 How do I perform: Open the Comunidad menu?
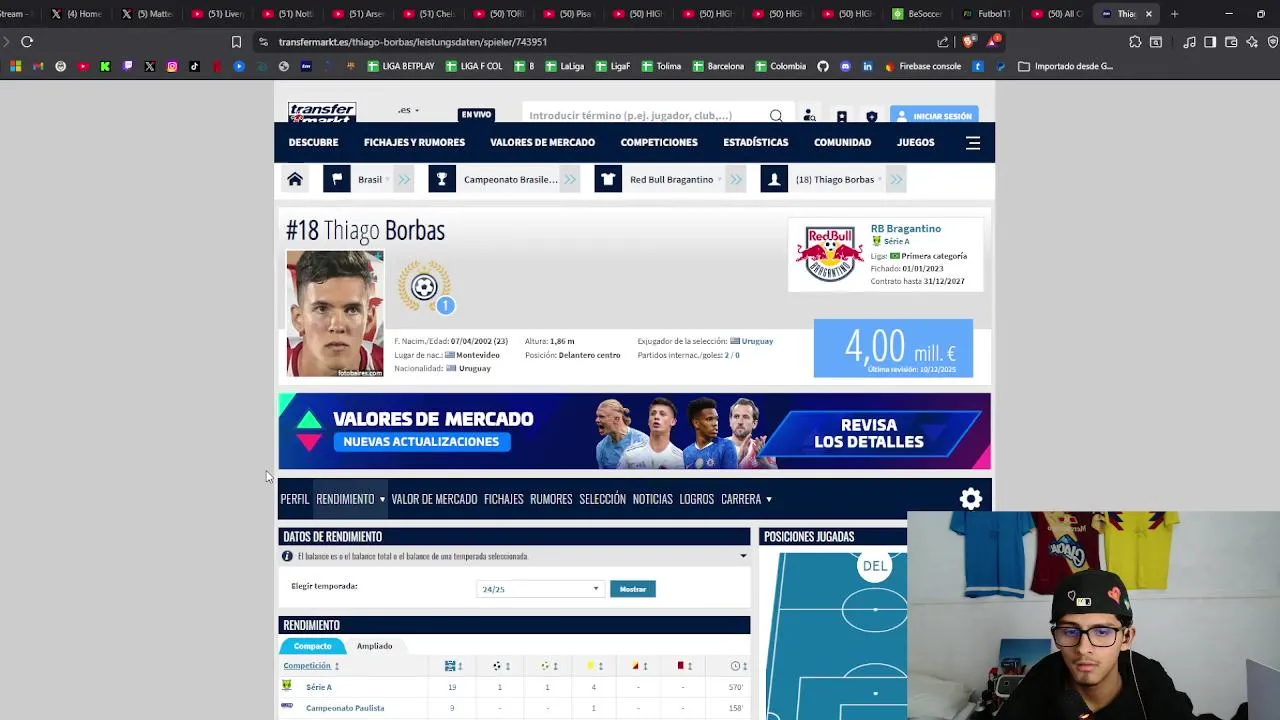(842, 143)
